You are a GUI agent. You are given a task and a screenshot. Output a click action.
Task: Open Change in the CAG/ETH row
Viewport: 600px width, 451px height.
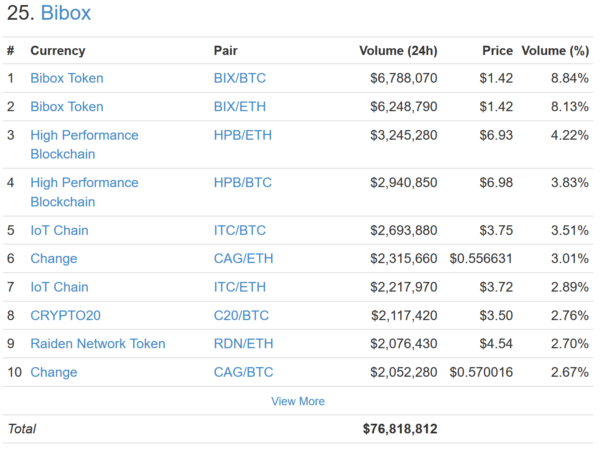pos(54,259)
